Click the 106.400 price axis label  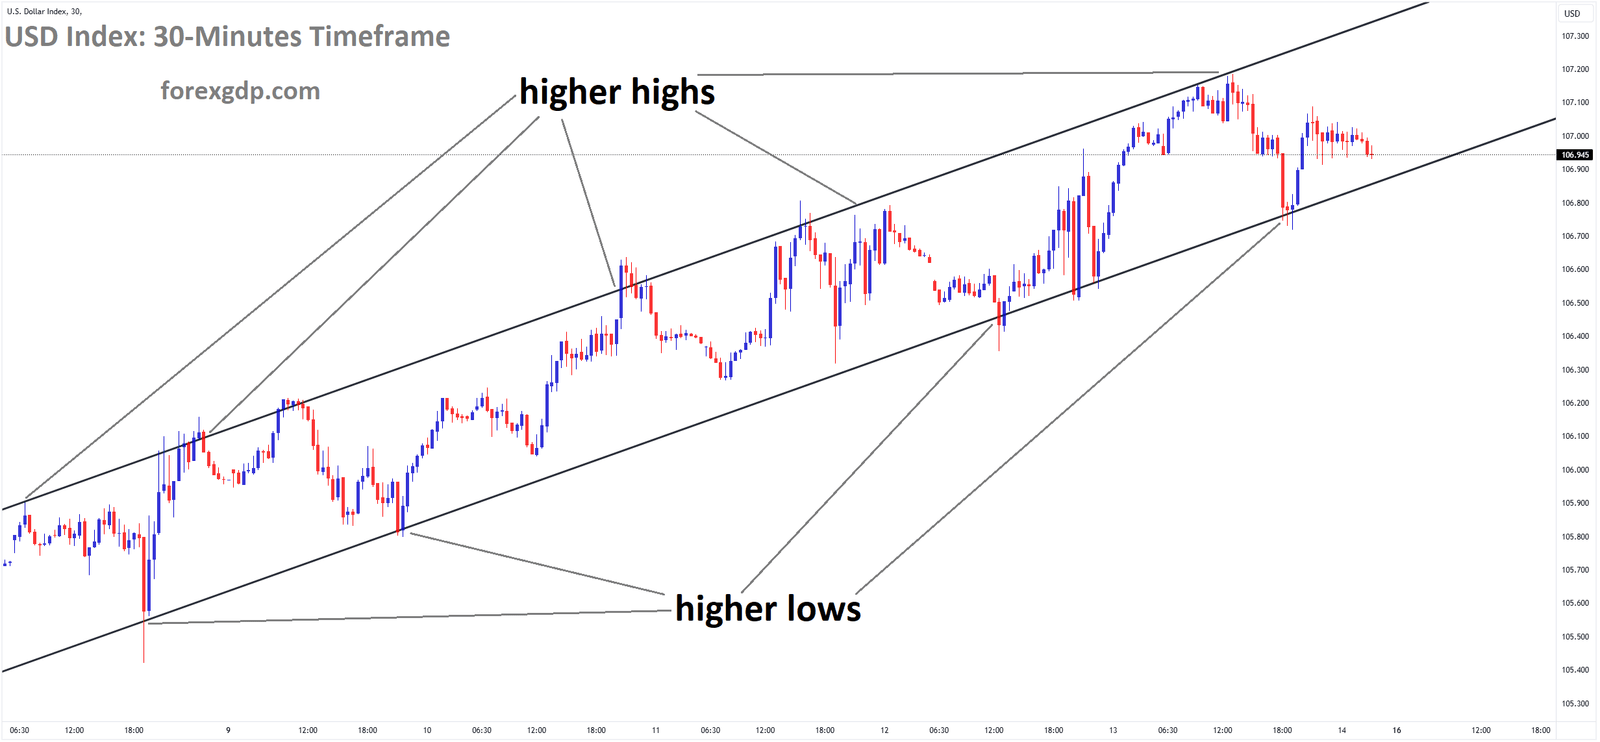(1575, 337)
